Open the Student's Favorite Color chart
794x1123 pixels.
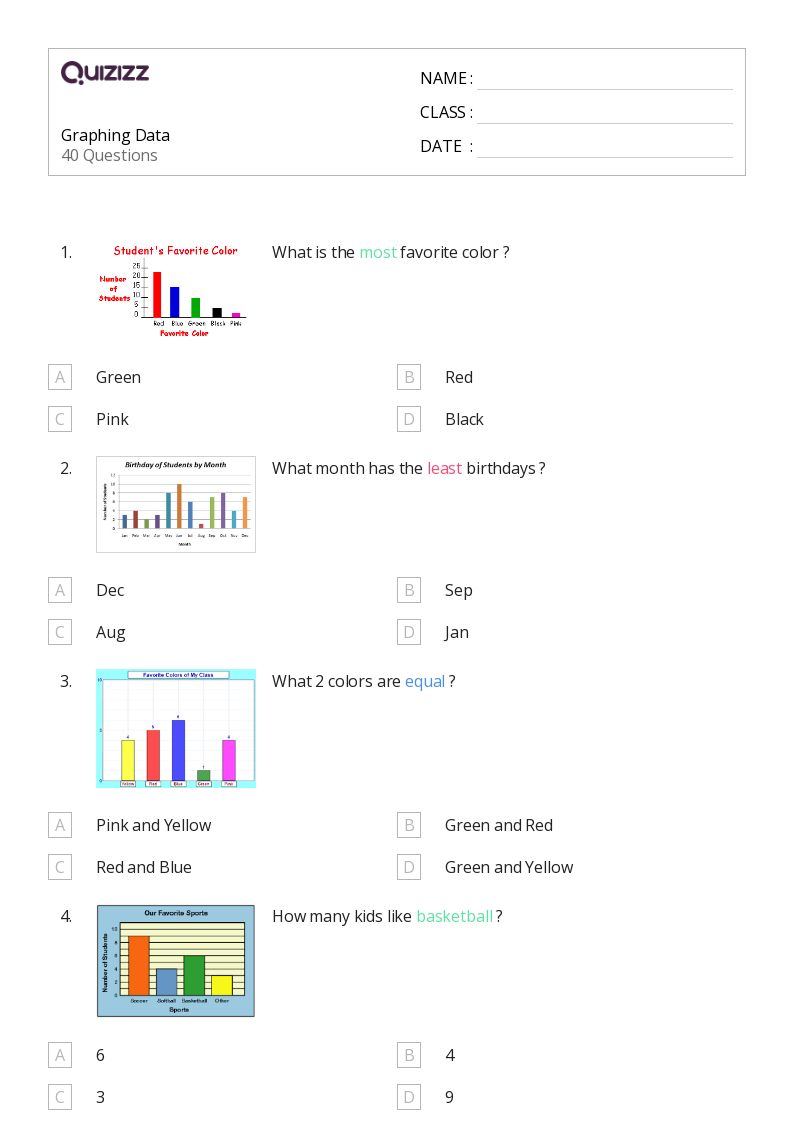click(173, 291)
